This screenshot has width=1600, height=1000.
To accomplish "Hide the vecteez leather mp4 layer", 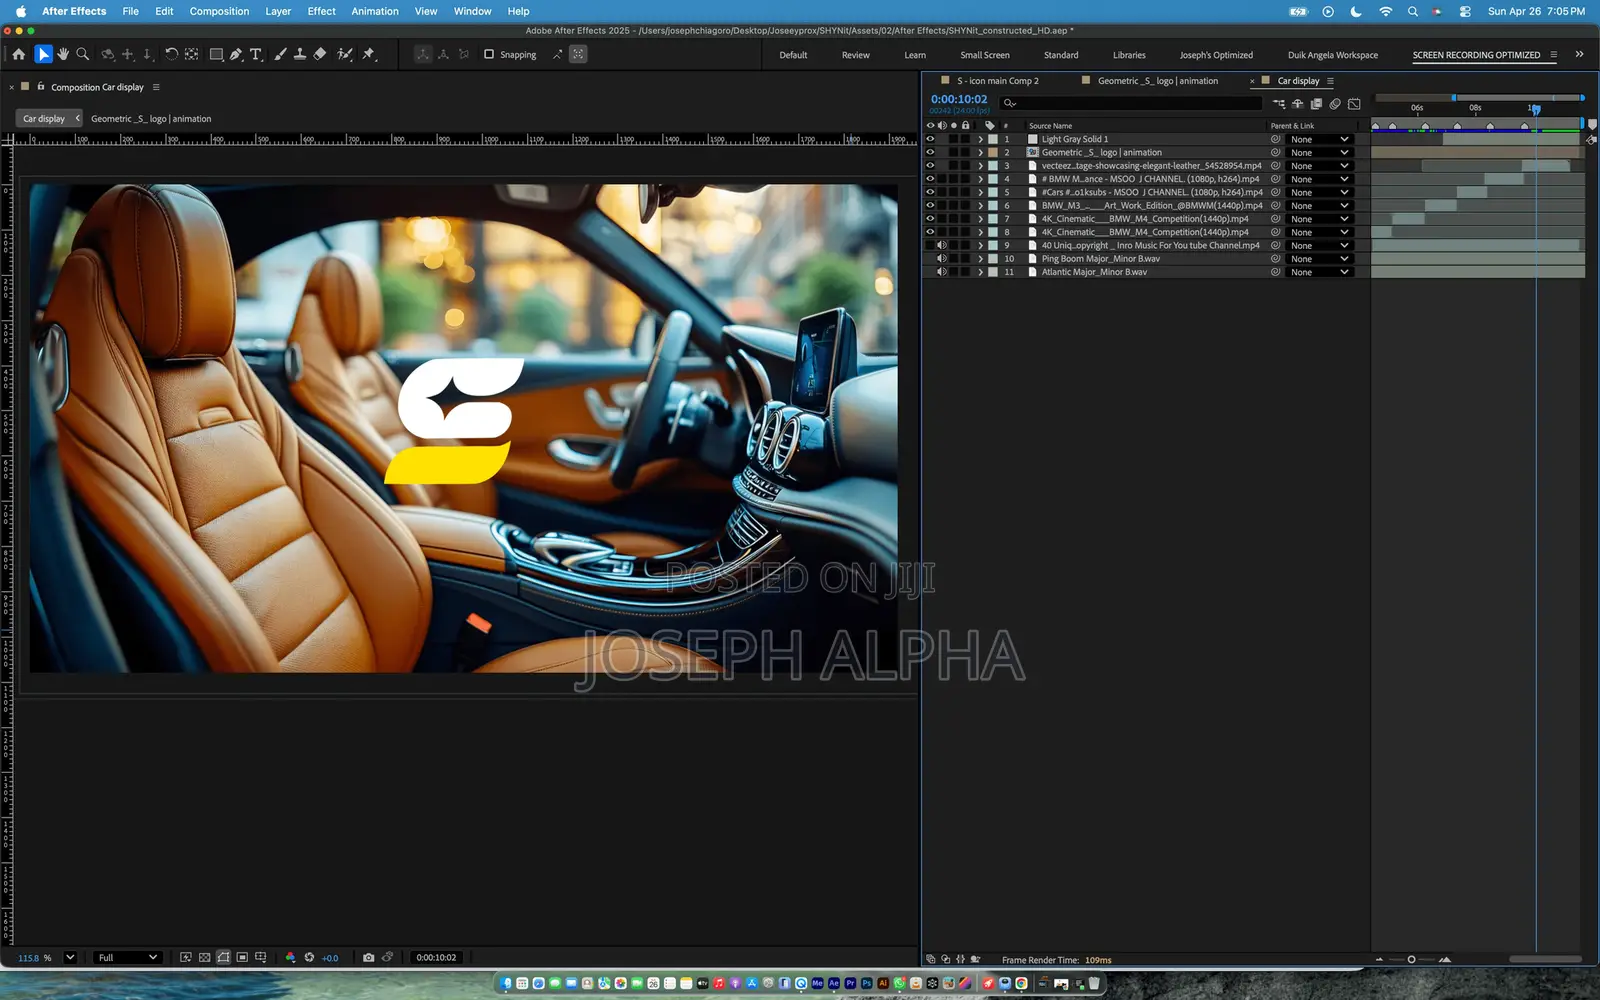I will (930, 165).
